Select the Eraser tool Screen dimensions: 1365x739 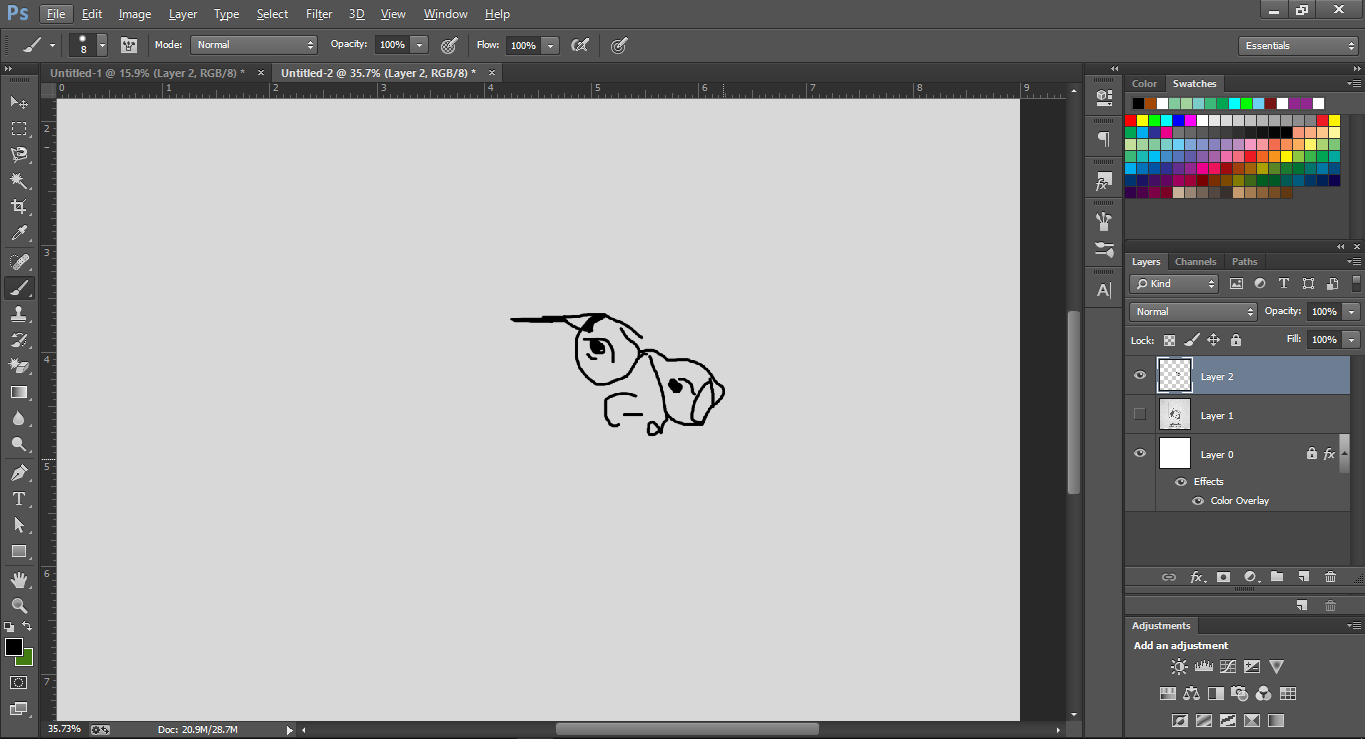tap(19, 366)
